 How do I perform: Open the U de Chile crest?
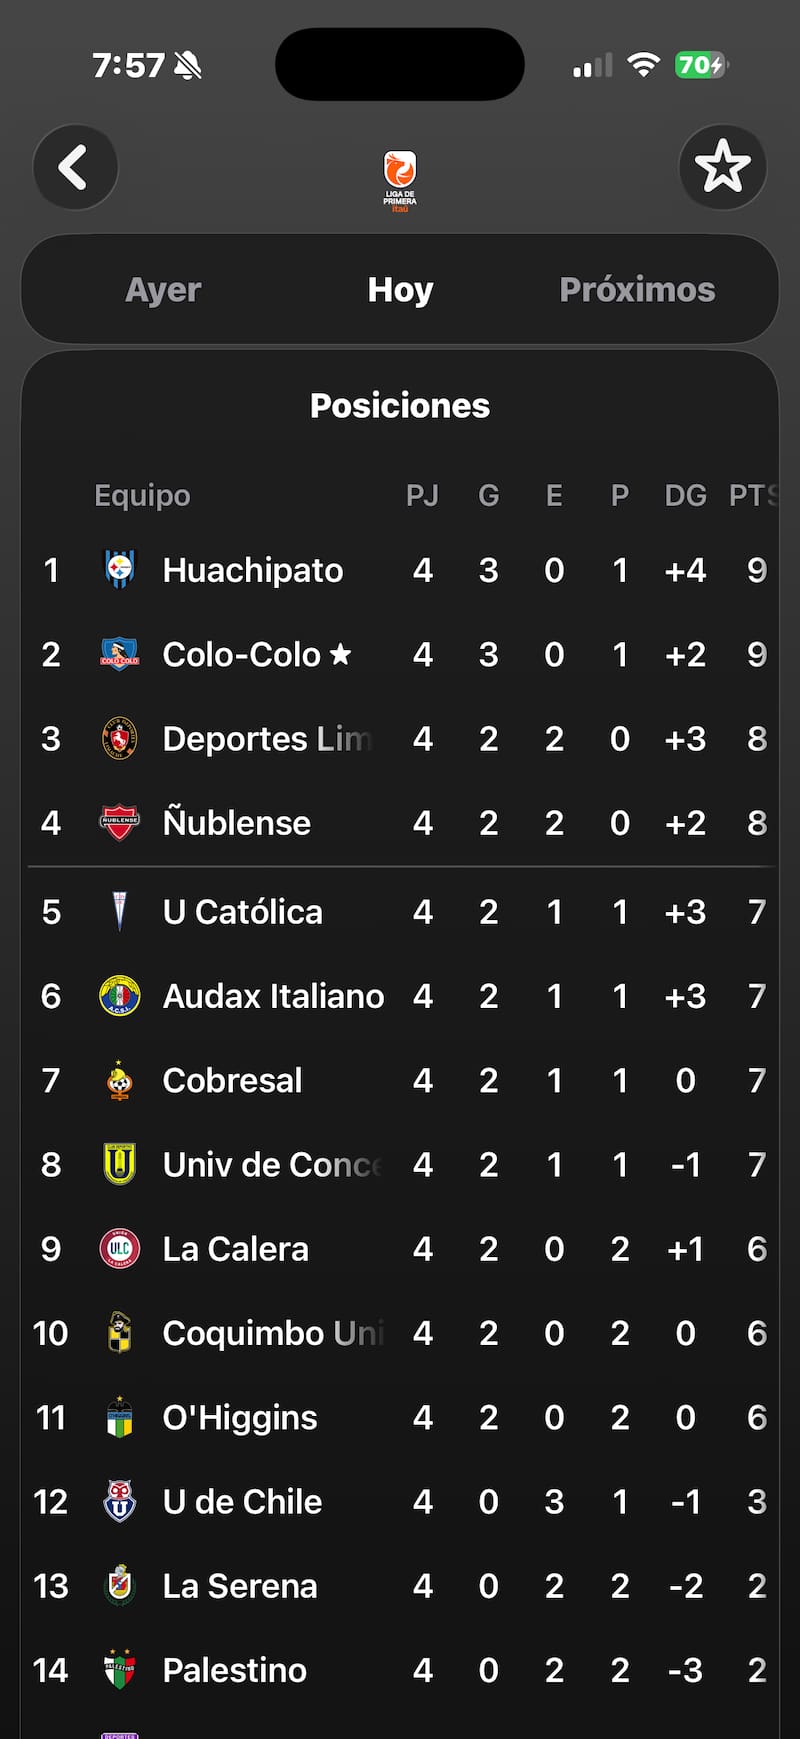point(120,1502)
